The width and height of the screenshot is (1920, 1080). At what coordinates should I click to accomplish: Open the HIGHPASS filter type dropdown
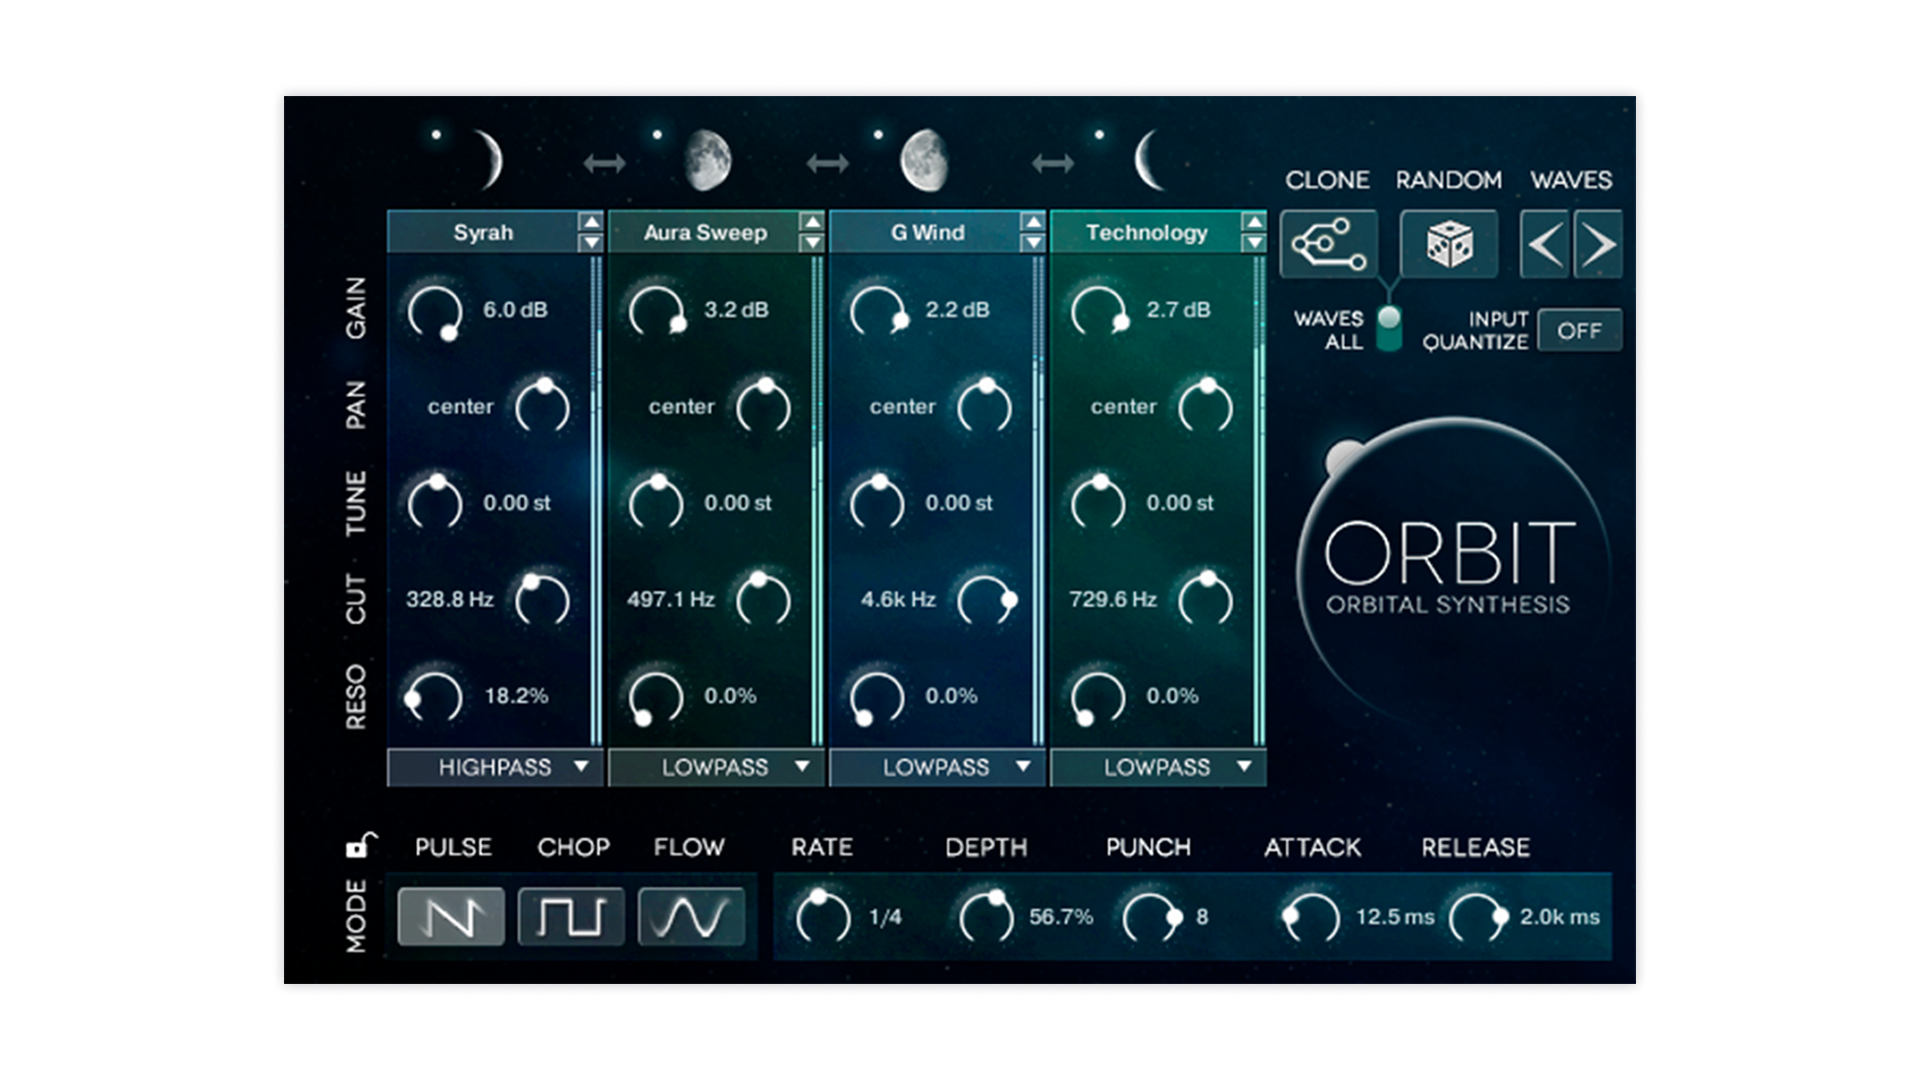(496, 767)
